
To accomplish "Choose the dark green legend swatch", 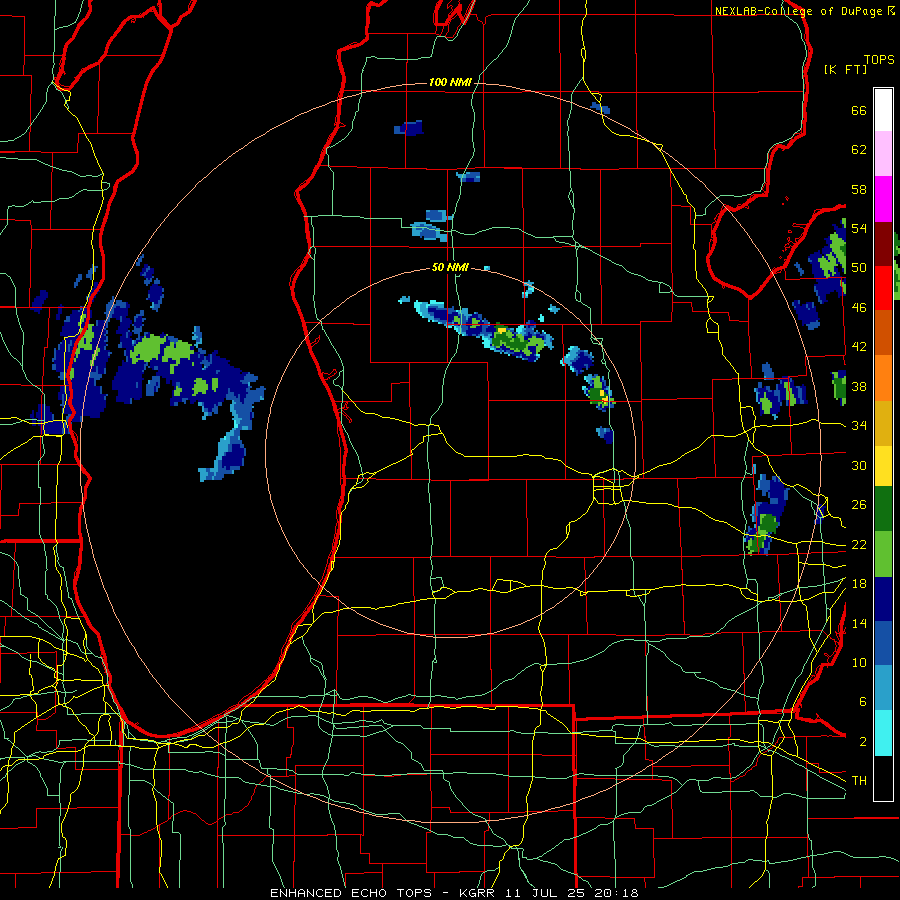I will [x=883, y=509].
